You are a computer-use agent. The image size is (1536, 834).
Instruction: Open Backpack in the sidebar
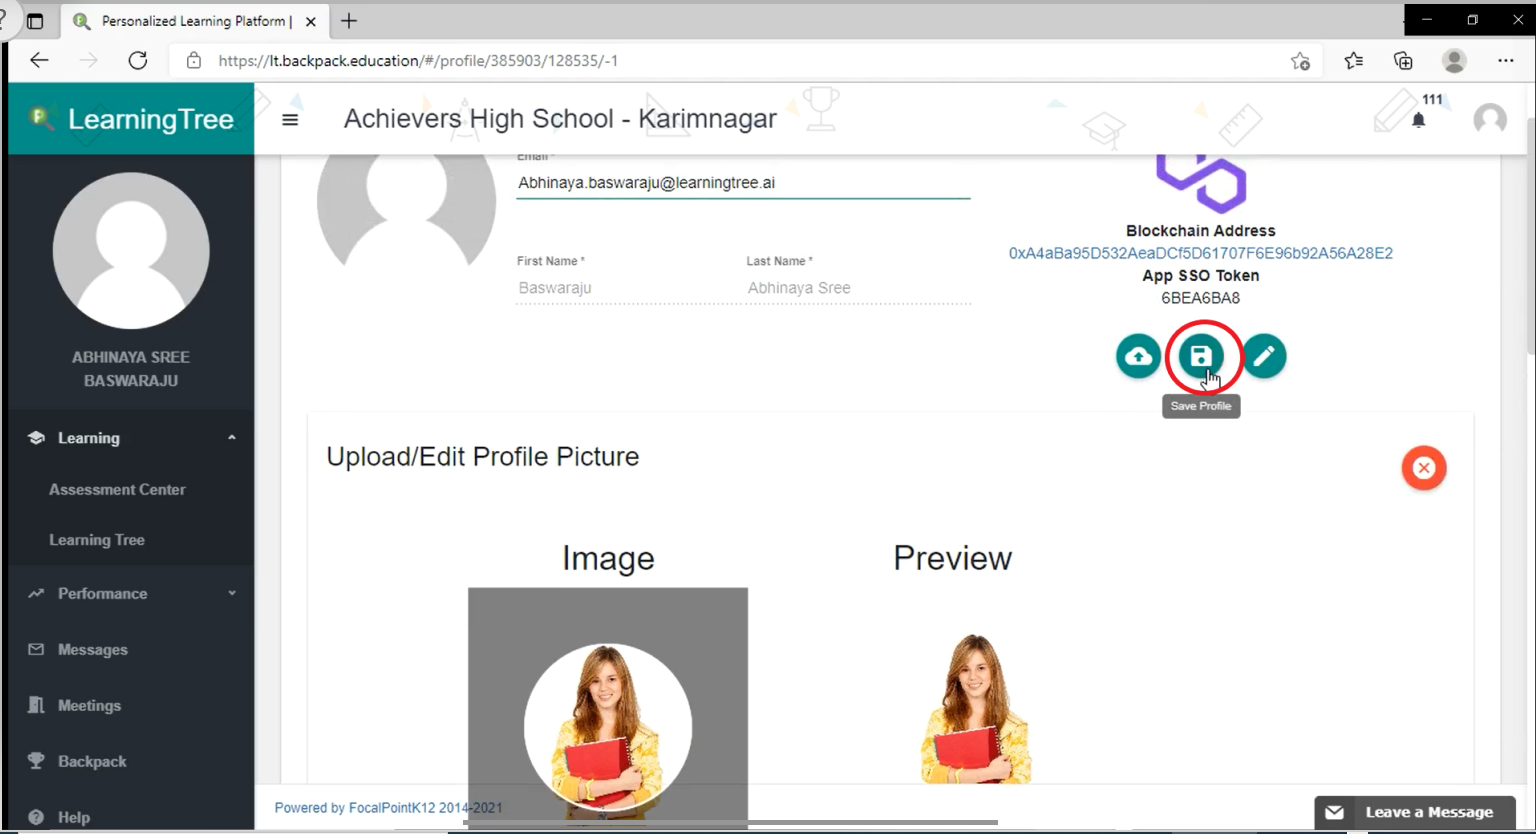point(92,762)
